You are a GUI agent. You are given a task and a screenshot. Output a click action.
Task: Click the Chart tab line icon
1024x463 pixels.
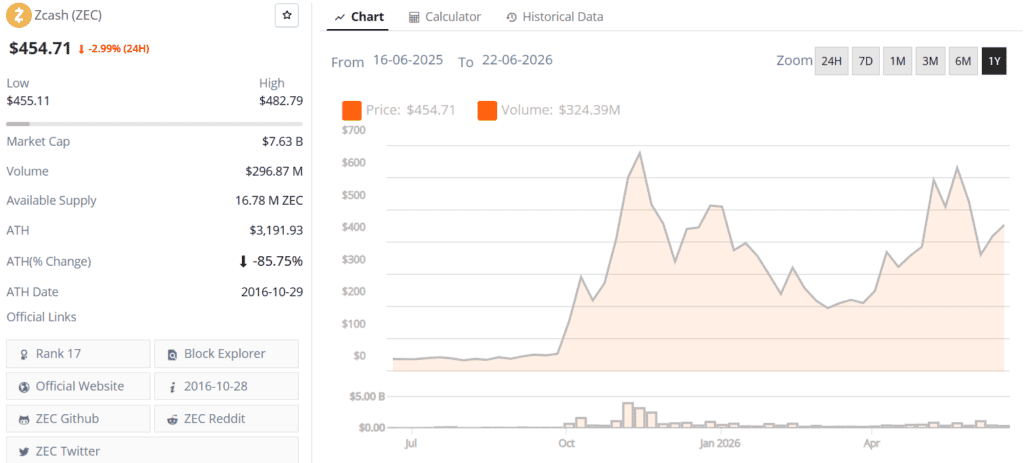point(340,17)
